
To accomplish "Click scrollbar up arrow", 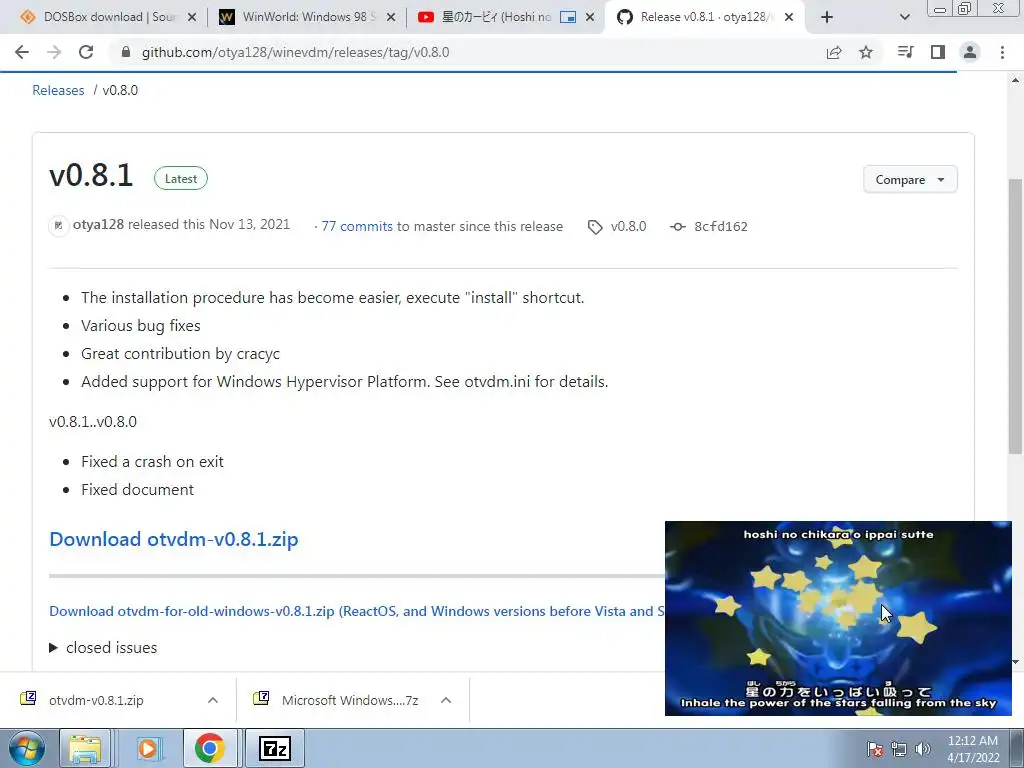I will [1015, 80].
